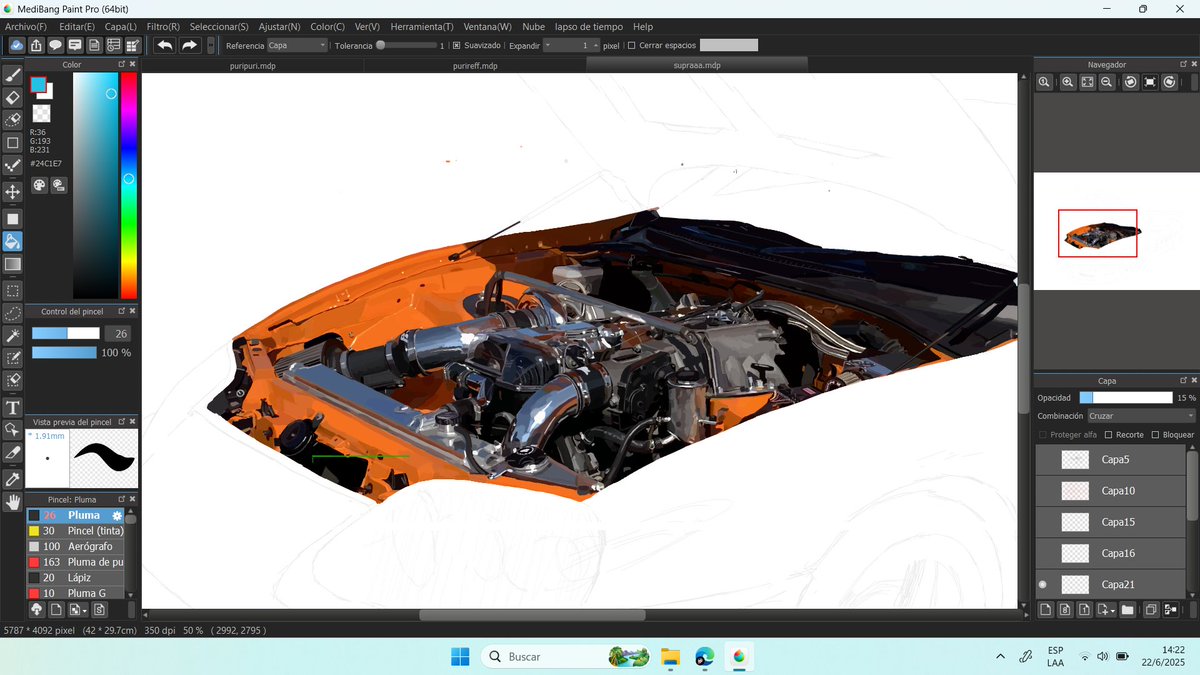
Task: Open the Filtro menu
Action: [x=163, y=26]
